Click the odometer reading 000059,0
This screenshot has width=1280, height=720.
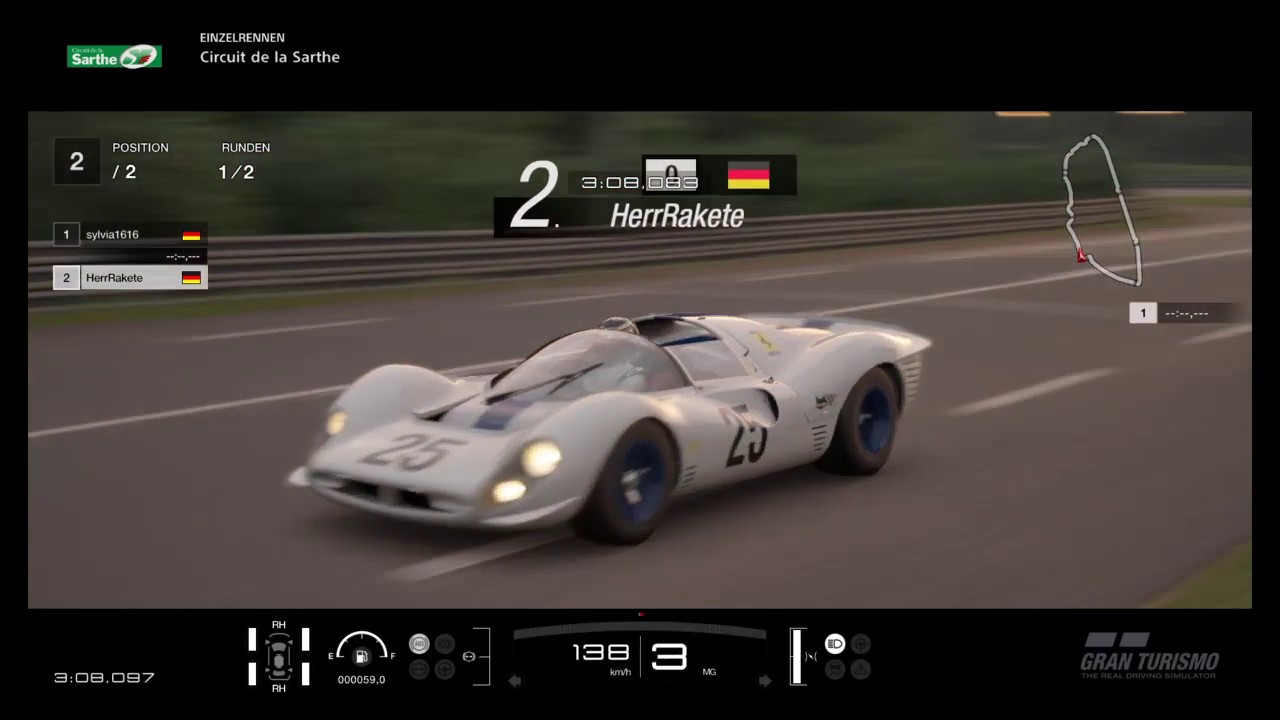(x=361, y=680)
